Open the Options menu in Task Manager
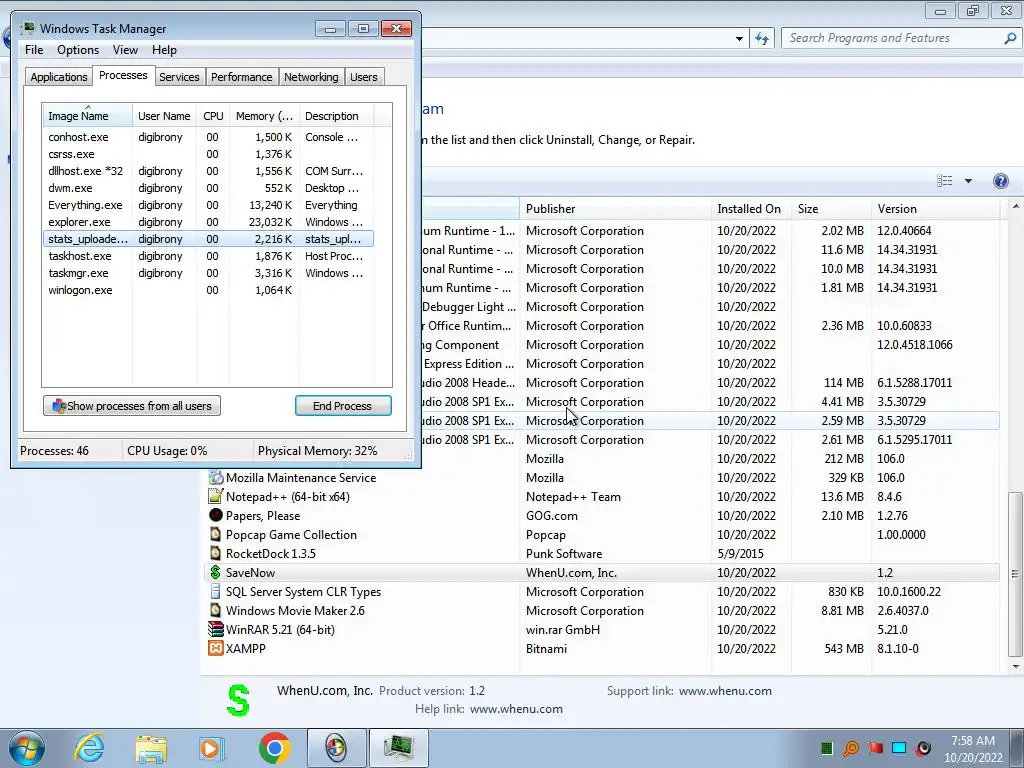1024x768 pixels. click(x=78, y=50)
